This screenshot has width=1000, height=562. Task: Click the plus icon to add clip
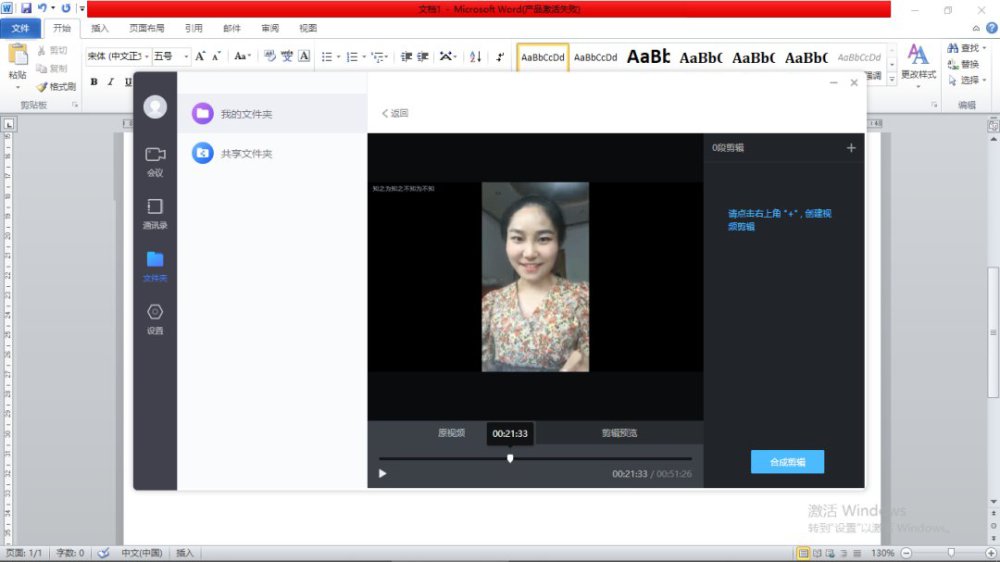coord(851,148)
